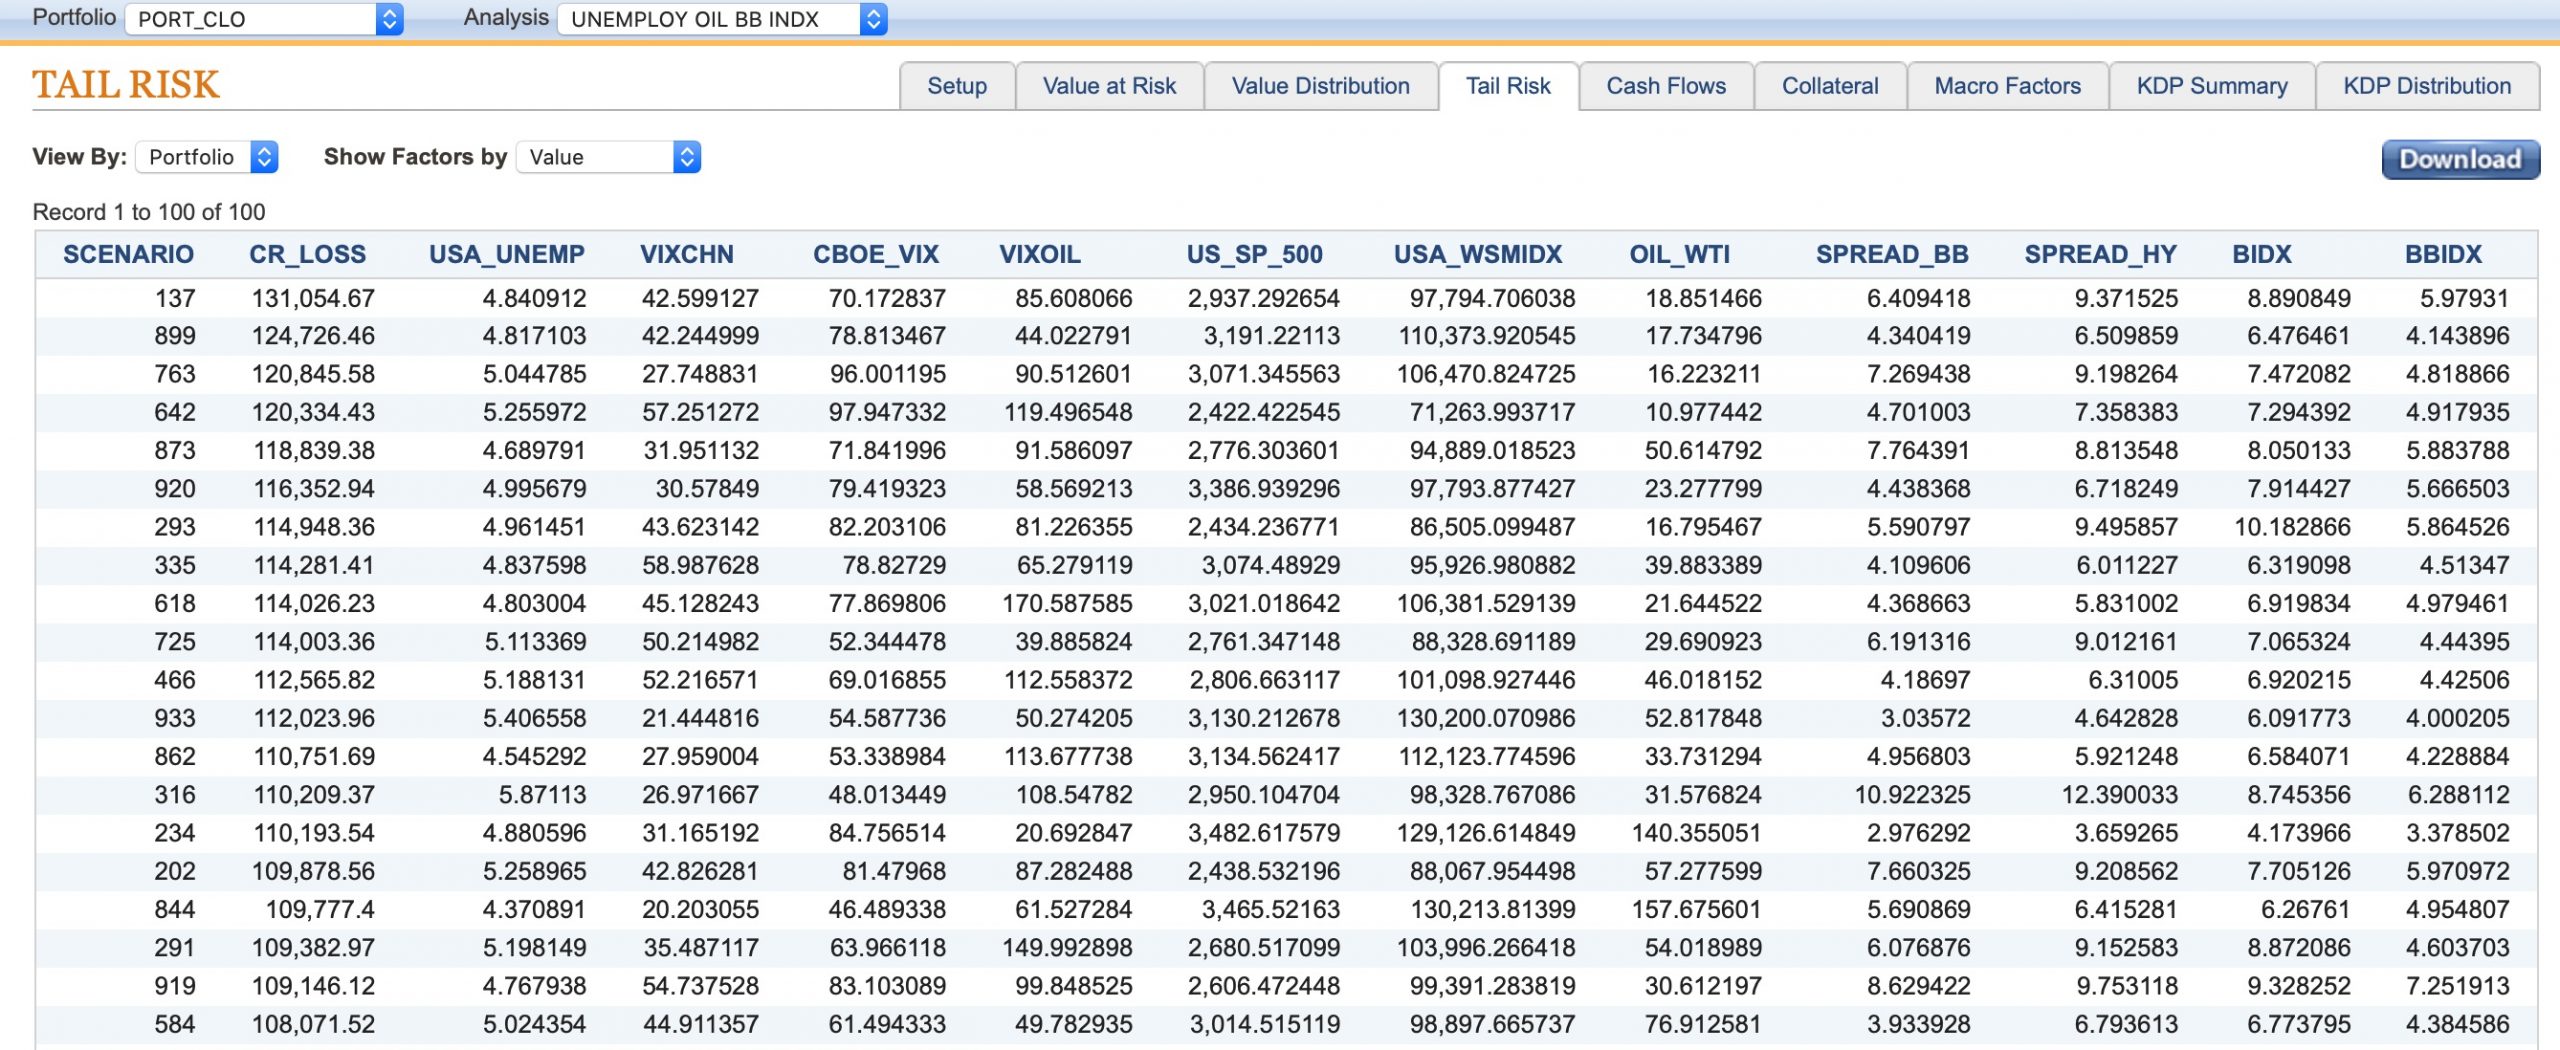Select scenario 584 cell
Image resolution: width=2560 pixels, height=1050 pixels.
pyautogui.click(x=175, y=1024)
